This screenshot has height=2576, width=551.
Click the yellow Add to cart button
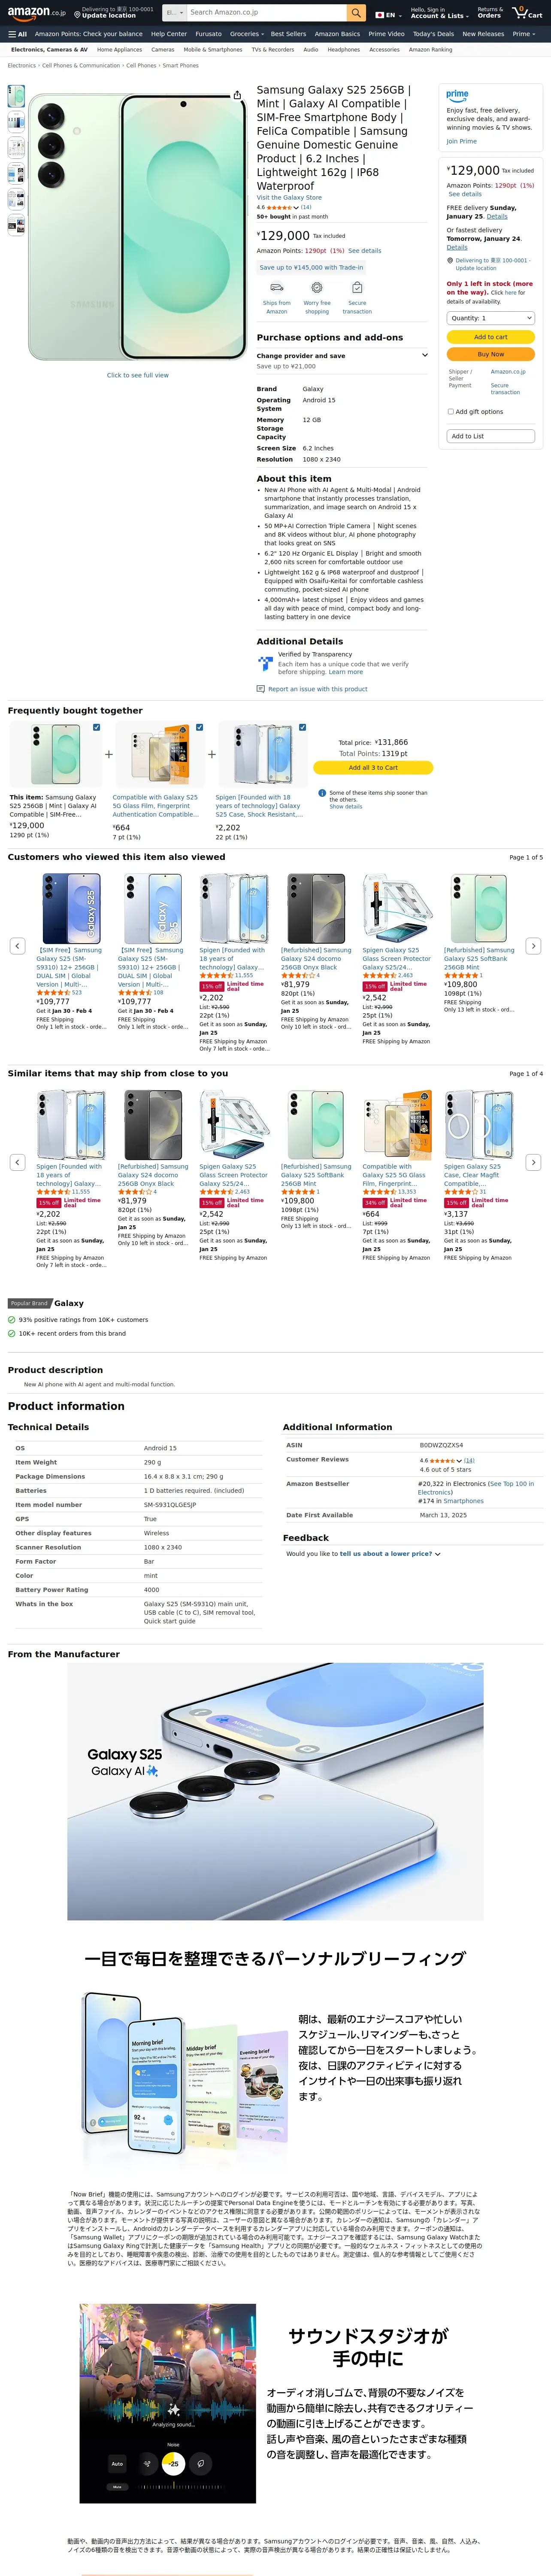pyautogui.click(x=490, y=337)
